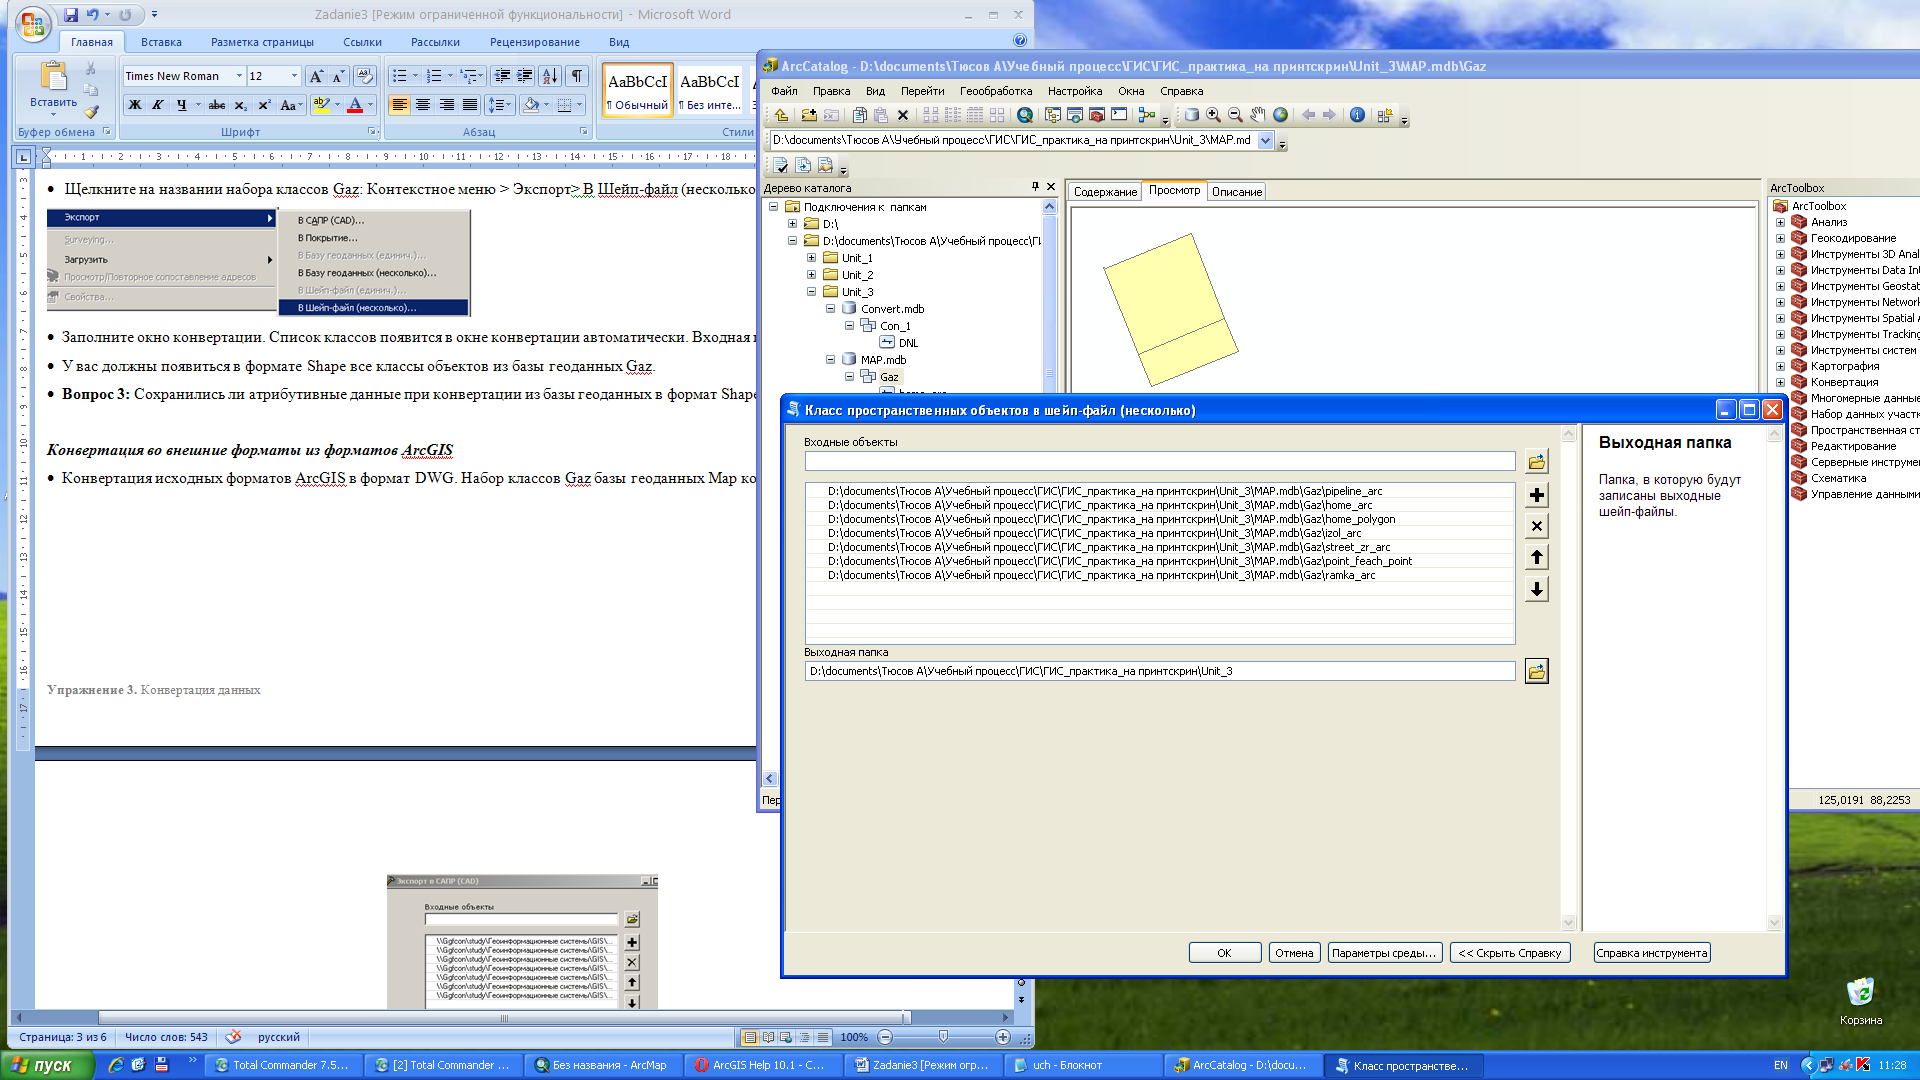This screenshot has width=1920, height=1080.
Task: Click Параметры среды button
Action: 1384,953
